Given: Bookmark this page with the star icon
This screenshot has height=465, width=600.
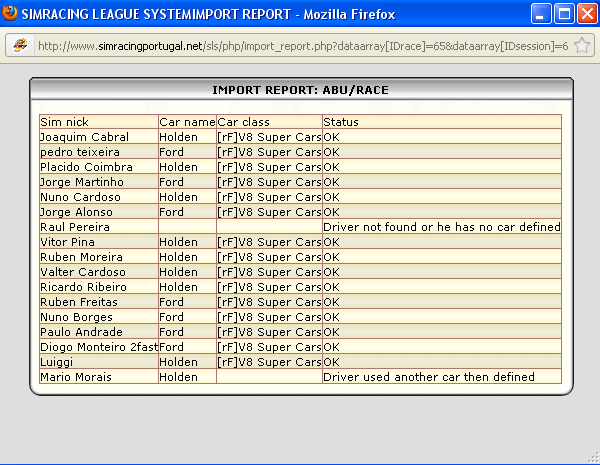Looking at the screenshot, I should click(582, 46).
